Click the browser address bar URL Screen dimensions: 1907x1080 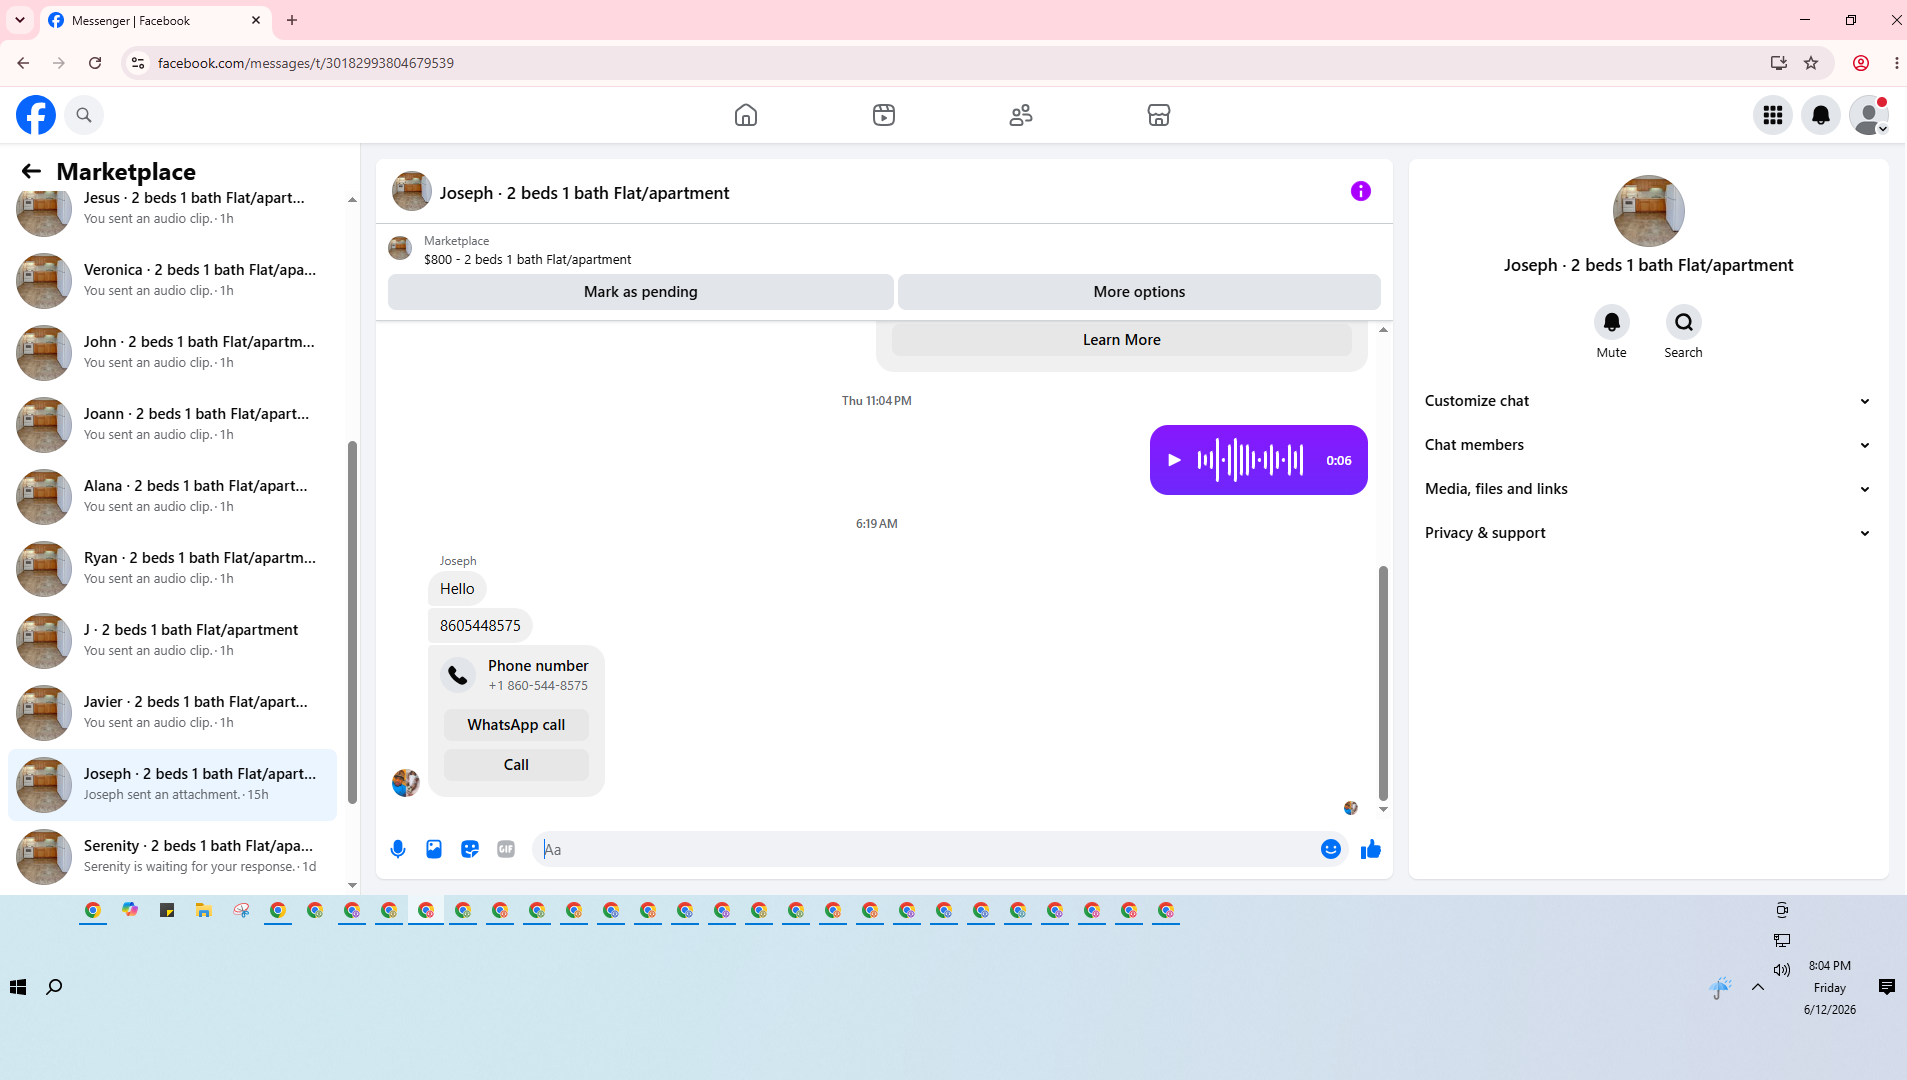tap(306, 63)
